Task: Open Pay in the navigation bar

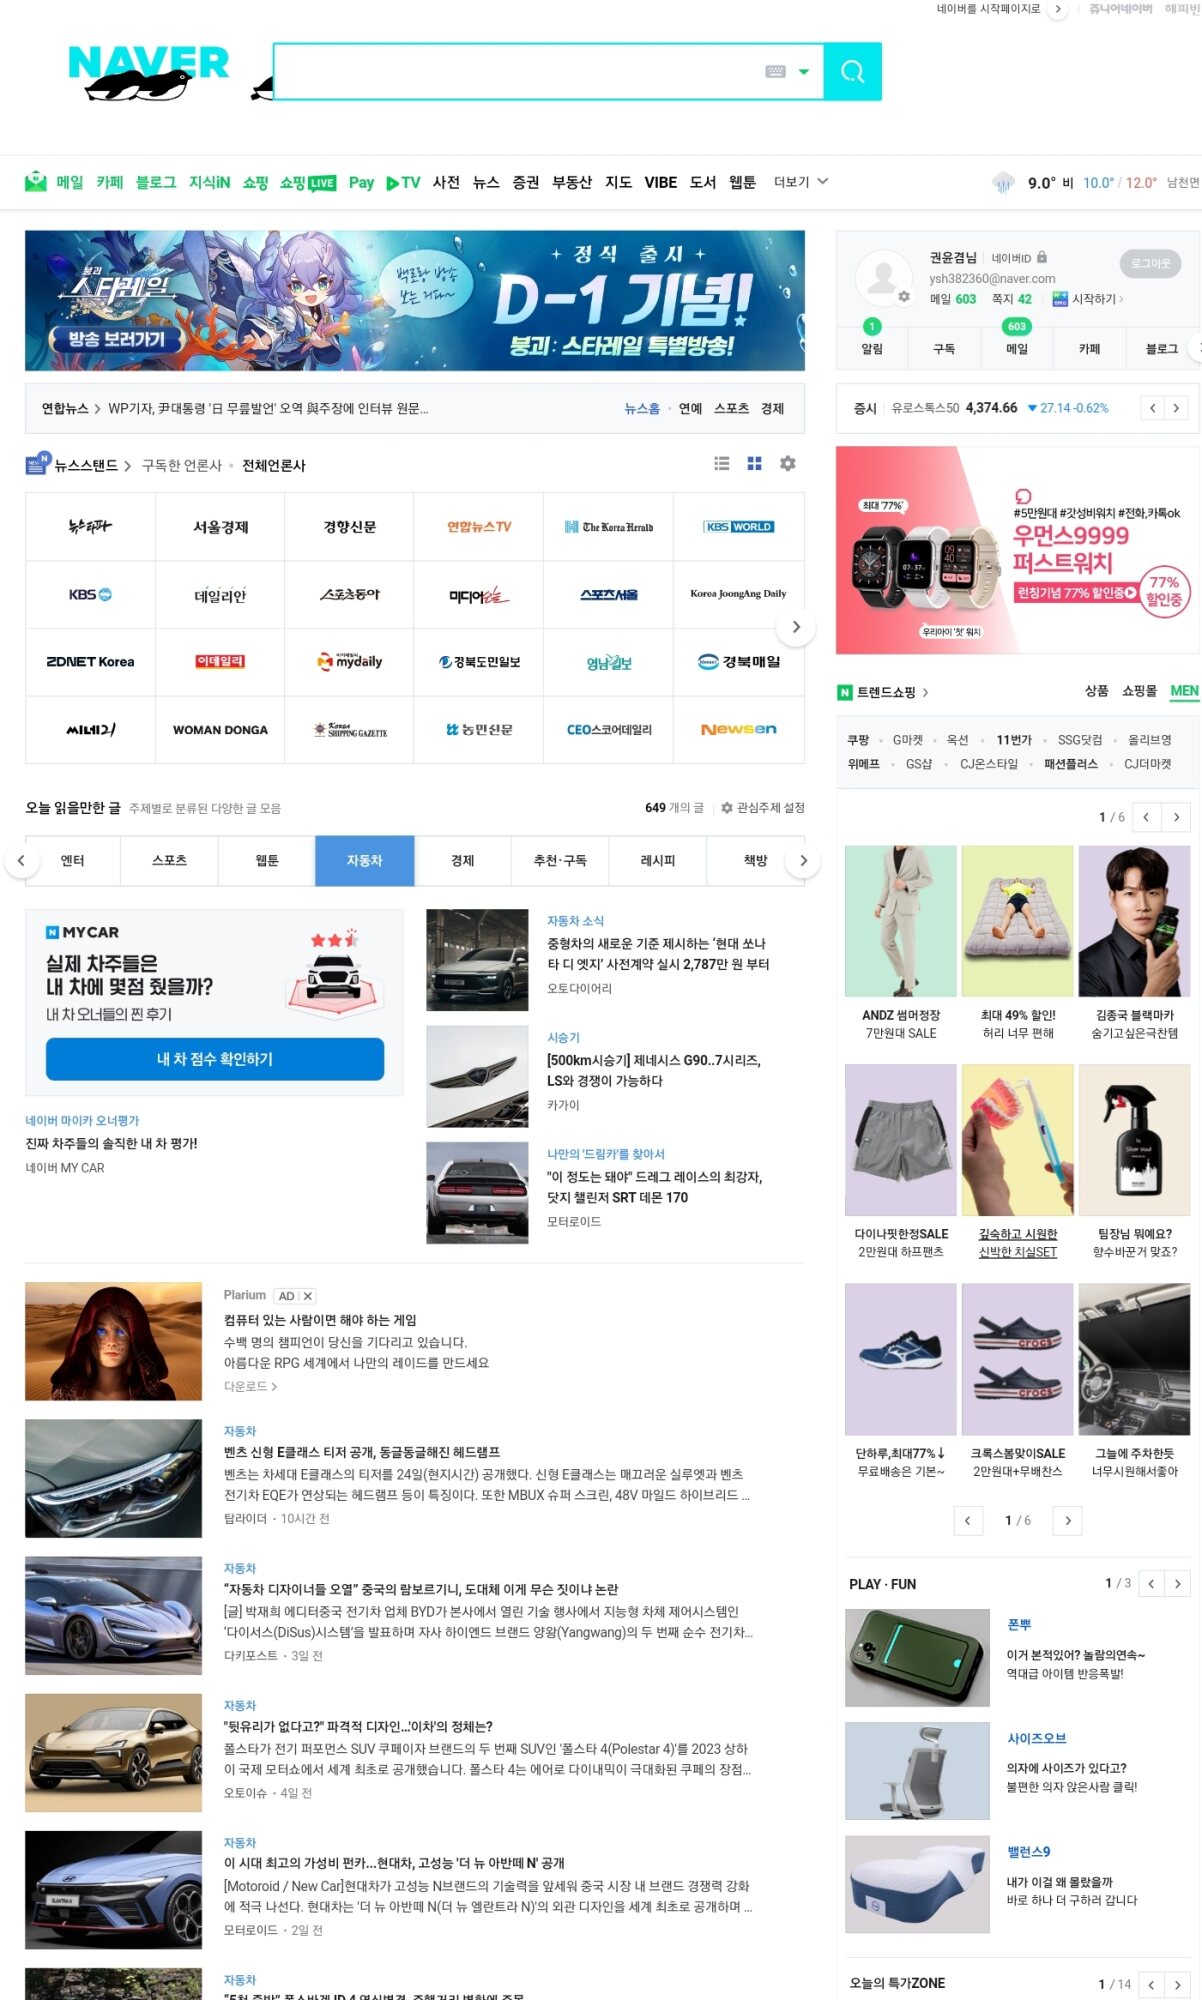Action: [x=361, y=182]
